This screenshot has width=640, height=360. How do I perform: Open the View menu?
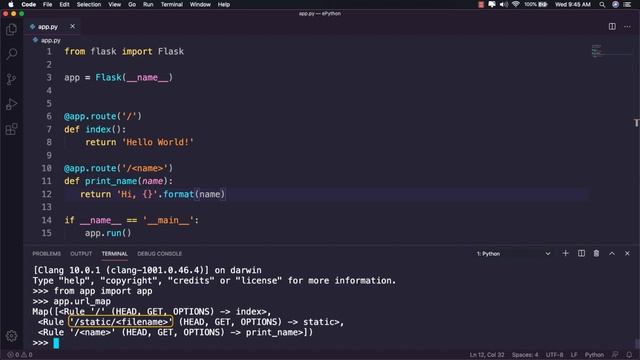pos(114,4)
